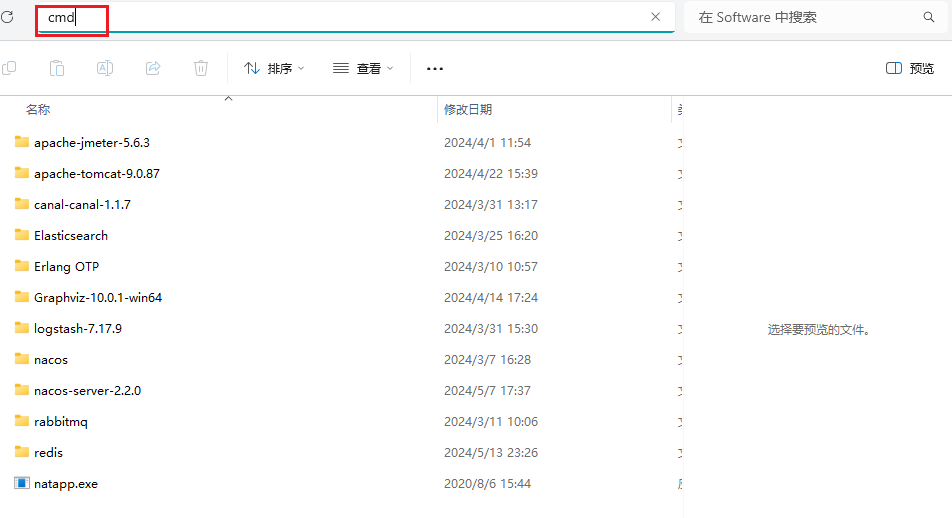952x518 pixels.
Task: Click folder icon of redis
Action: (x=22, y=451)
